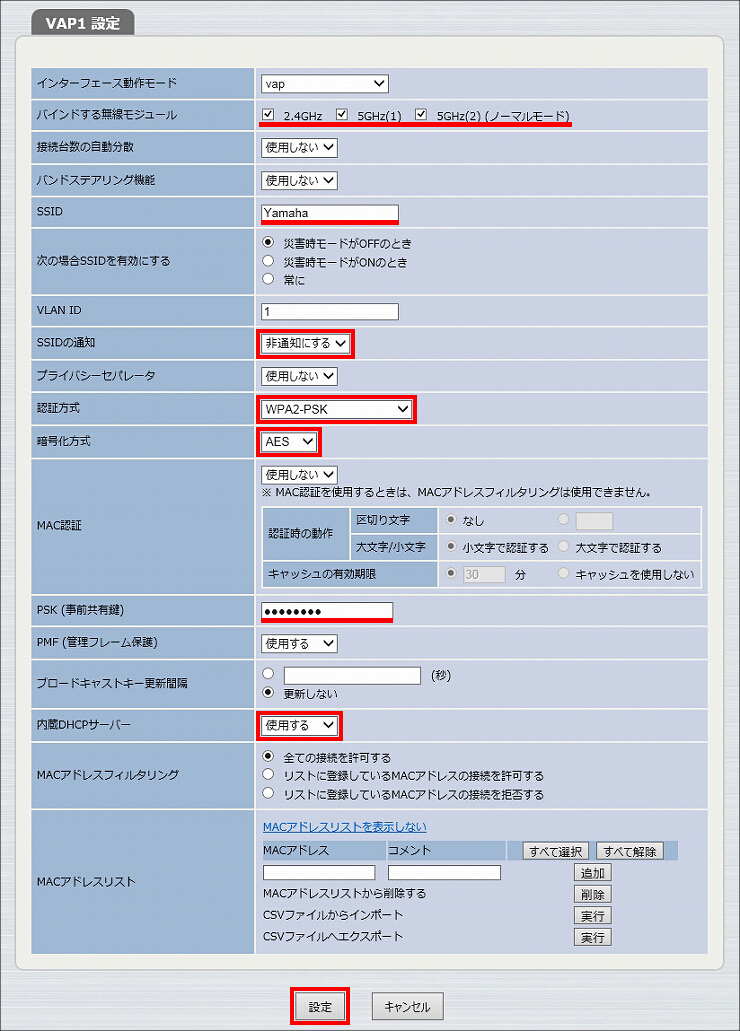Select リストに登録しているMACアドレスの接続を拒否する option
The image size is (740, 1031).
pyautogui.click(x=268, y=794)
